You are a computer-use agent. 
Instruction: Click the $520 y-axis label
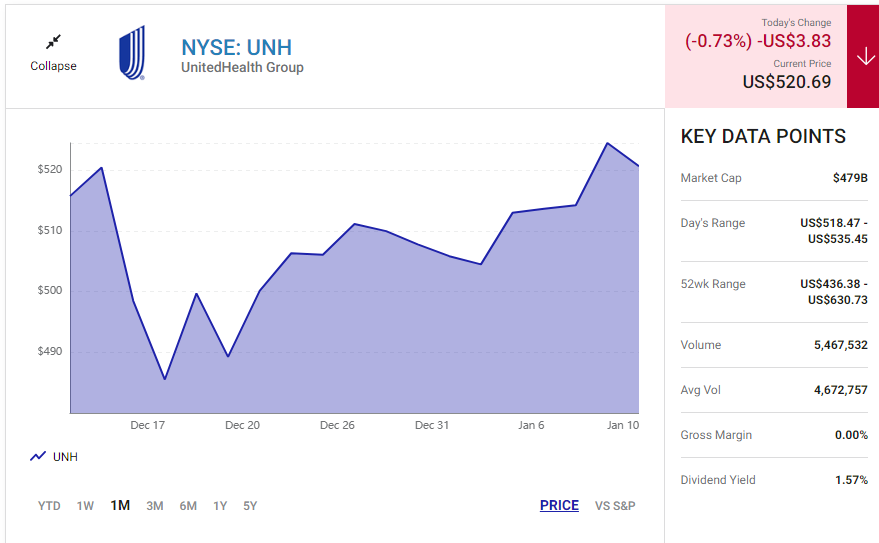tap(49, 169)
